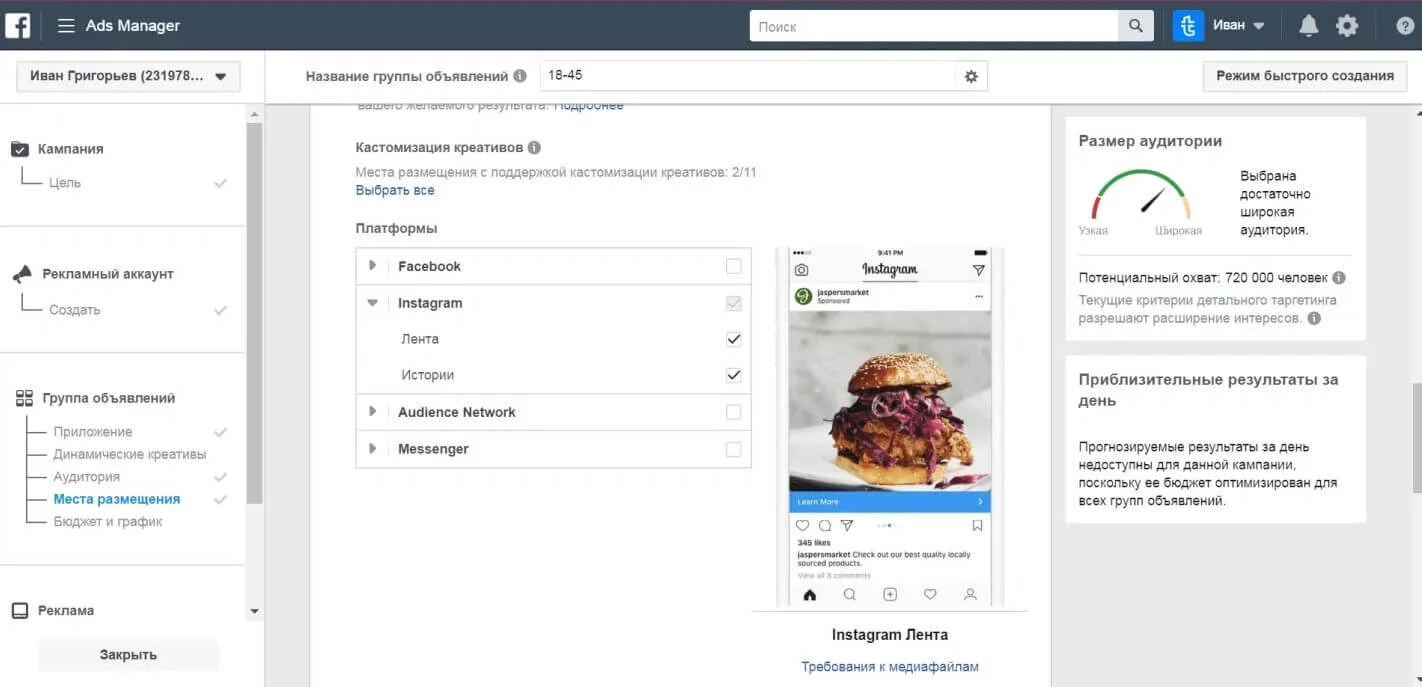Click the Facebook logo
1422x687 pixels.
pos(18,24)
